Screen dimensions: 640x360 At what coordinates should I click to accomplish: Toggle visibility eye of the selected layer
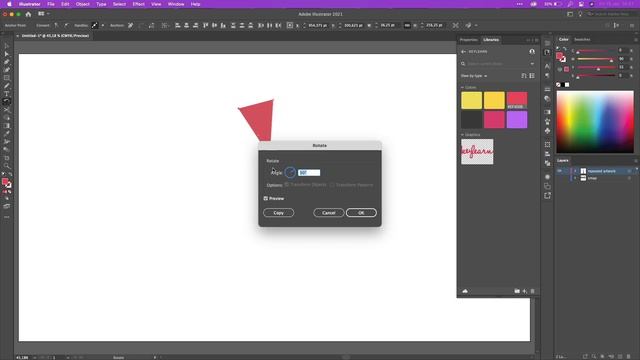point(560,171)
